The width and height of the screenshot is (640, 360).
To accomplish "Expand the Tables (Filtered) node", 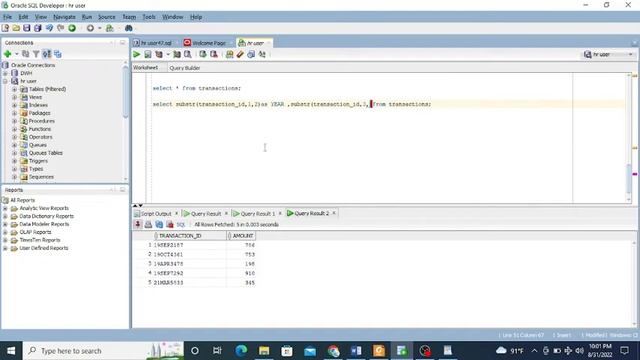I will (x=15, y=89).
